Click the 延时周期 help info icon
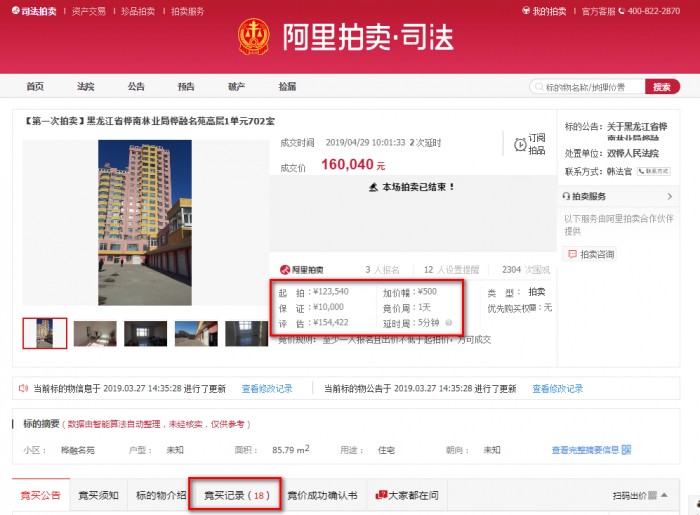Viewport: 700px width, 515px height. pos(449,322)
